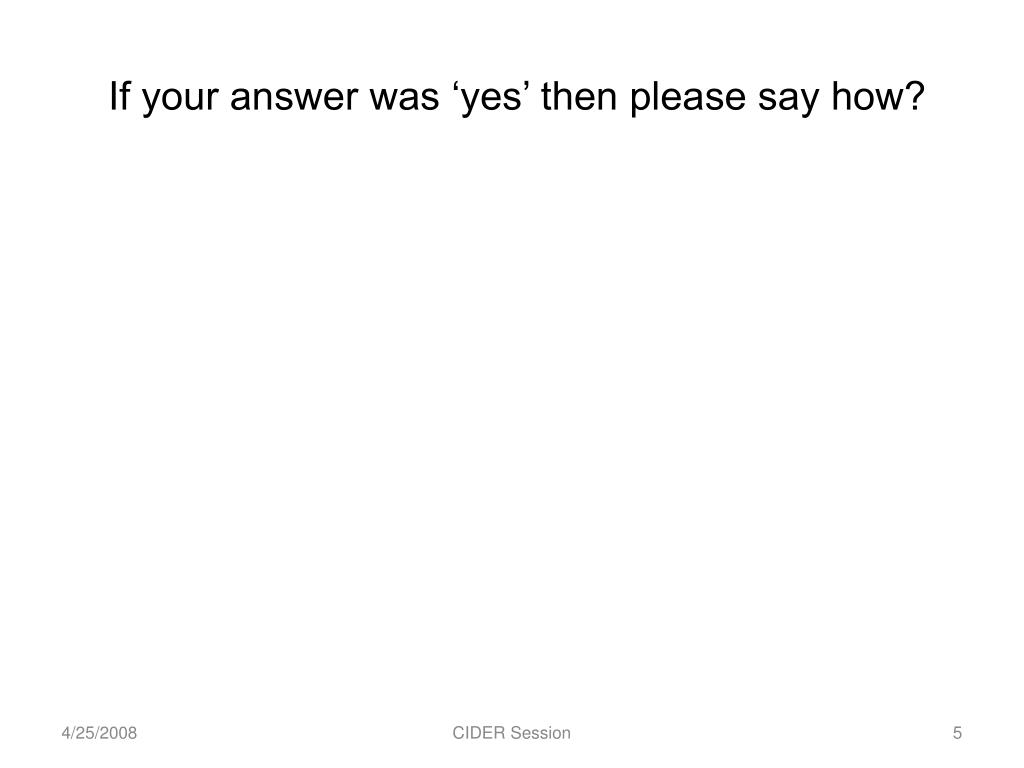Screen dimensions: 1024x768
Task: Click the CIDER Session footer text
Action: [511, 733]
